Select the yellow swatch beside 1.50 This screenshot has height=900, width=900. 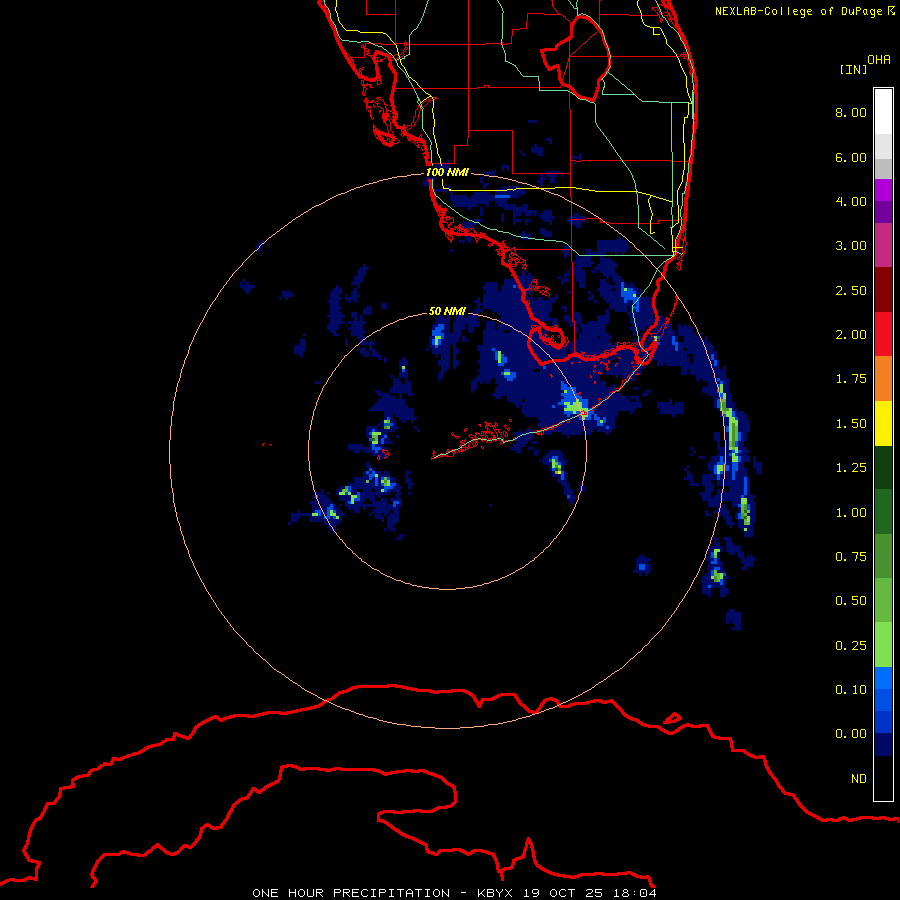[883, 423]
